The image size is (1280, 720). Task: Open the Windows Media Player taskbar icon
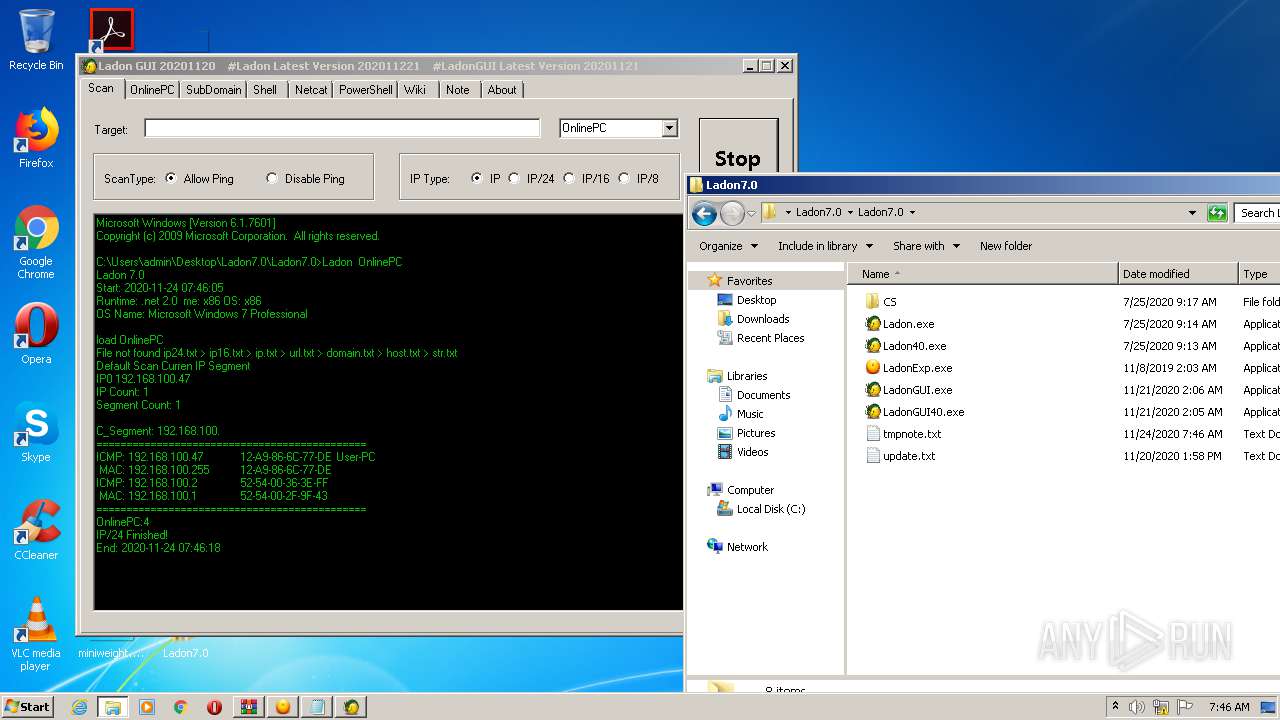point(147,707)
